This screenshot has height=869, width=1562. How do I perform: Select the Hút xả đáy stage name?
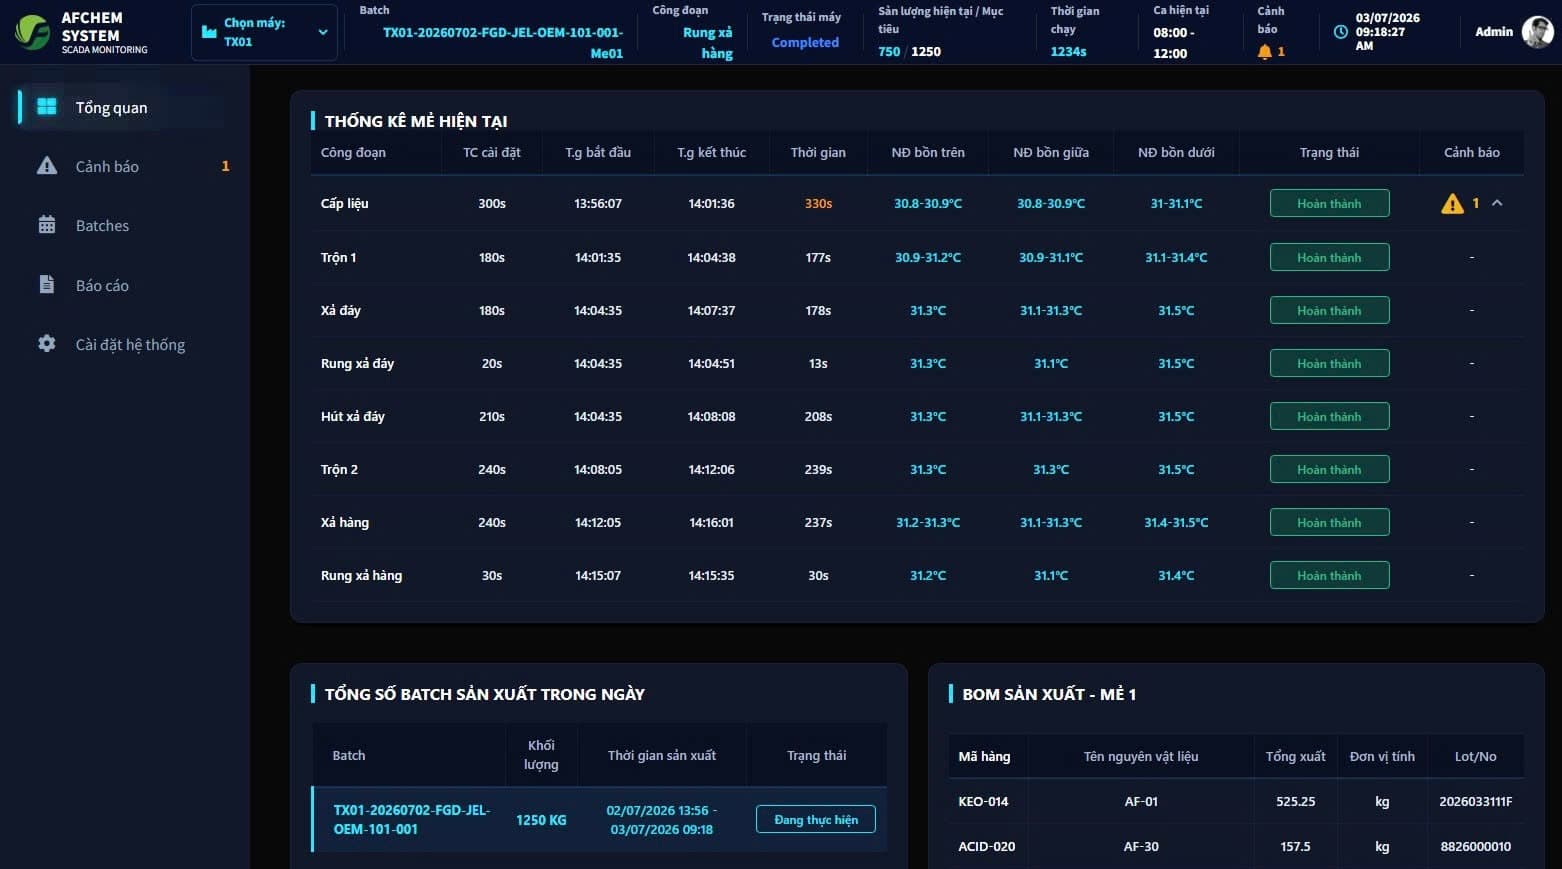(x=353, y=416)
